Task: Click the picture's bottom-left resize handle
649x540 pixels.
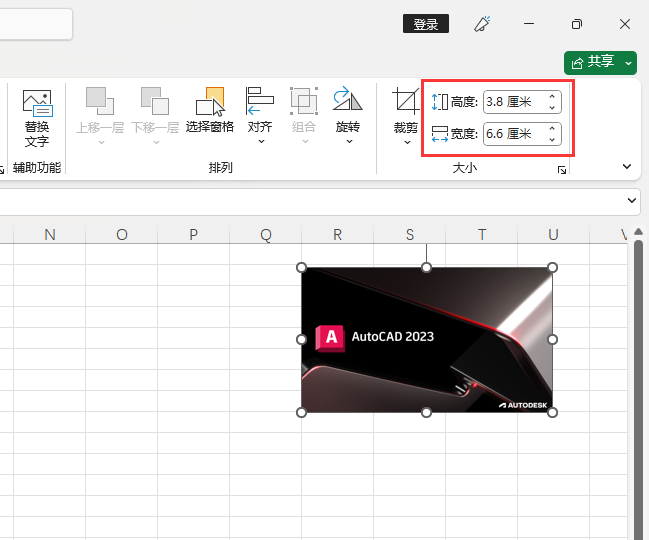Action: [301, 413]
